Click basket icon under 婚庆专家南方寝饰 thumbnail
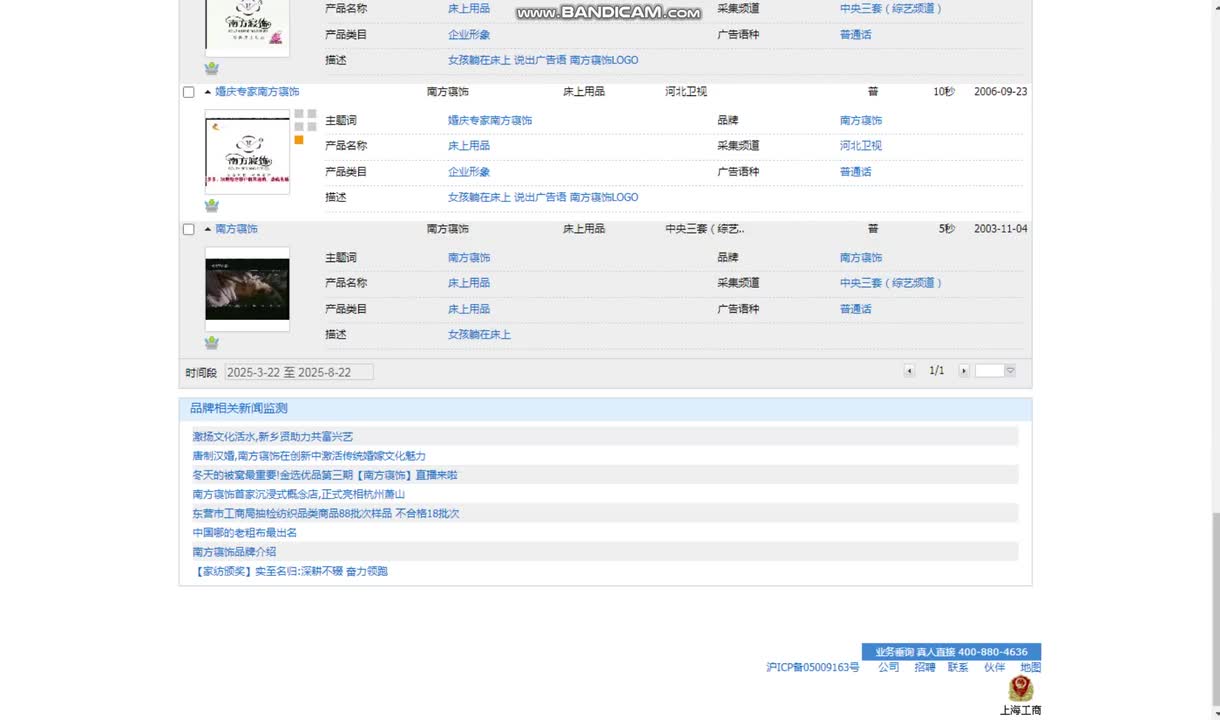 pos(212,205)
